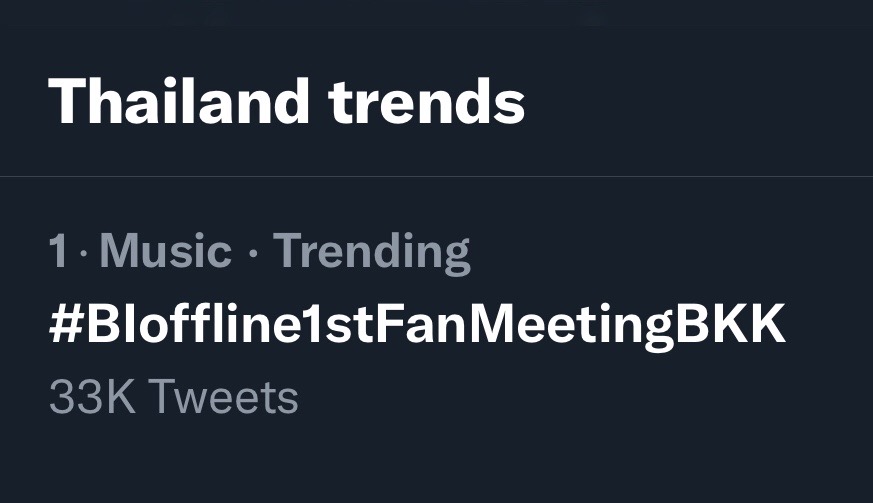Select the 33K Tweets count
This screenshot has width=873, height=503.
pos(174,397)
